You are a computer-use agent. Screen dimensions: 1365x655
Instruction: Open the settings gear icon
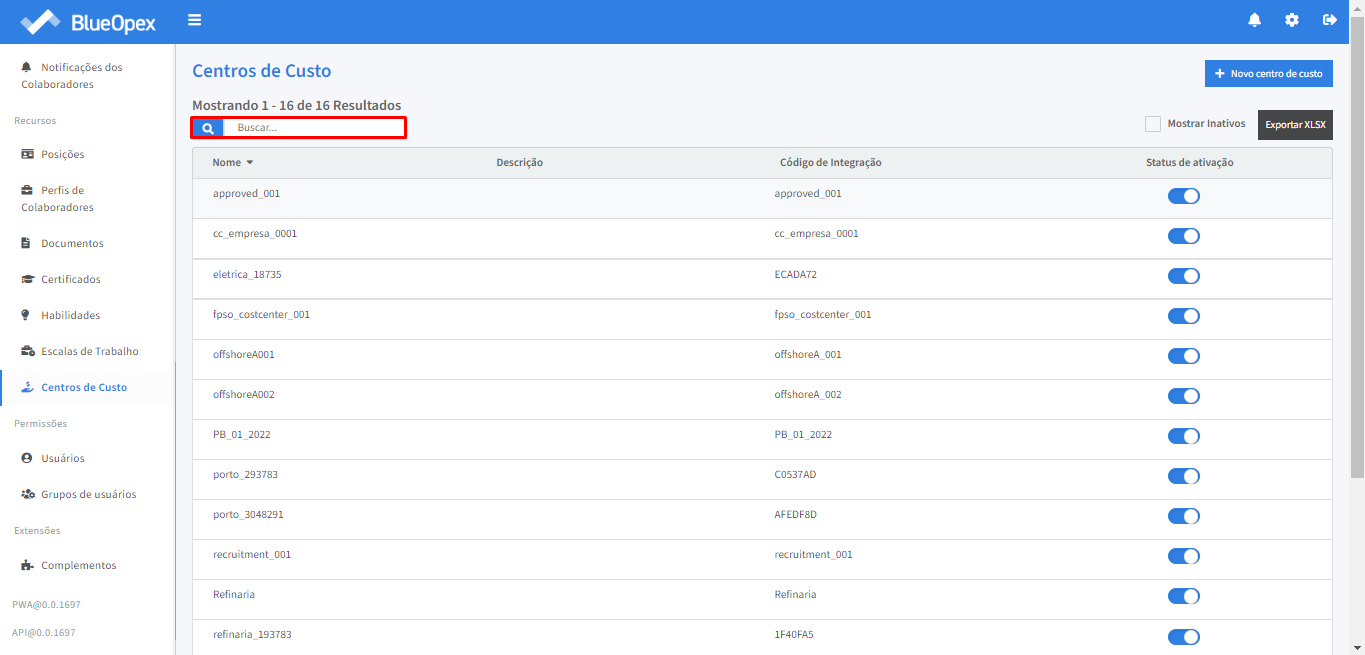click(x=1292, y=20)
